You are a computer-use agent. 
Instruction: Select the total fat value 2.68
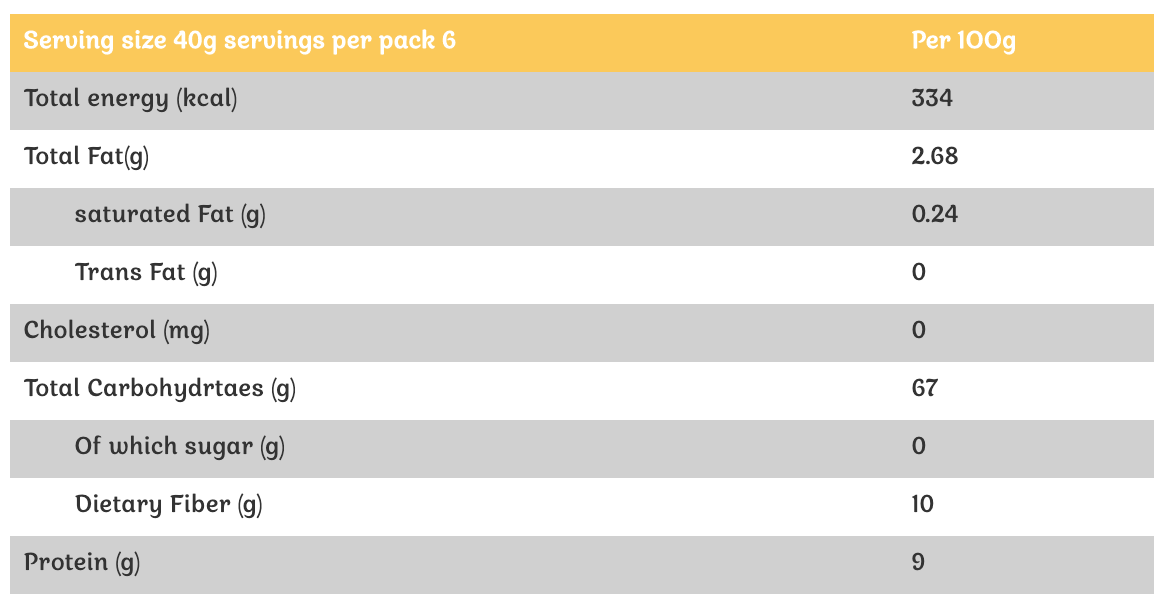(935, 157)
